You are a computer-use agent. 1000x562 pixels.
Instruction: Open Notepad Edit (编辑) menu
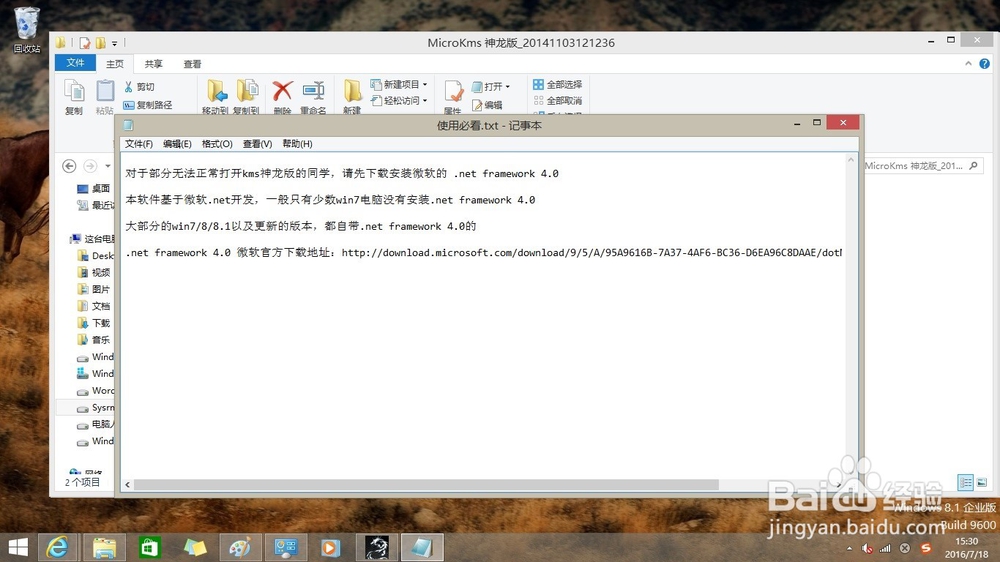177,144
